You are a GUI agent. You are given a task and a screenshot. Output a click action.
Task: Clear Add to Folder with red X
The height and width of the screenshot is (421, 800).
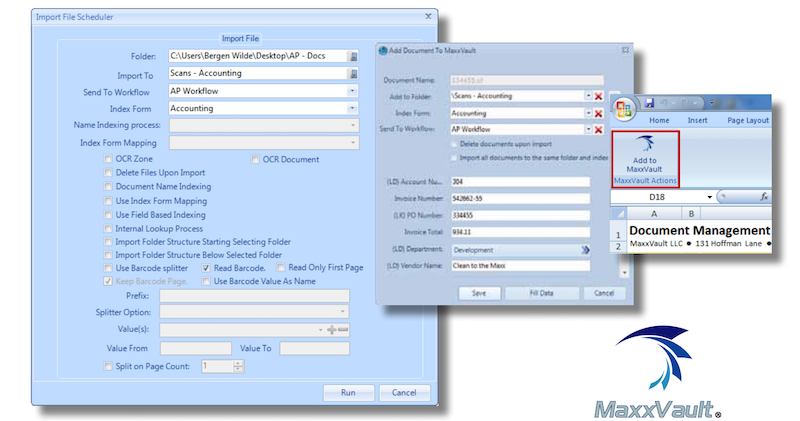[x=598, y=96]
